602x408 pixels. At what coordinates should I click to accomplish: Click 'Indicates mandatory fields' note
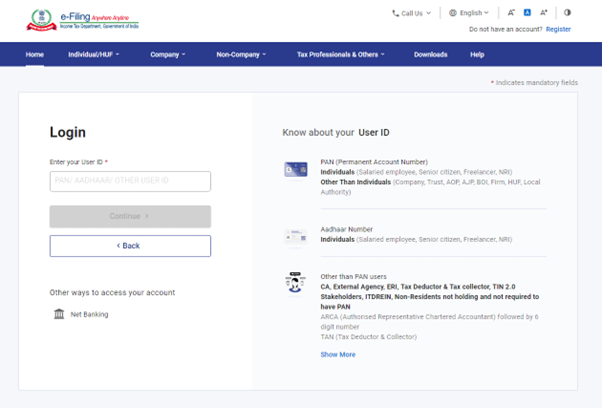coord(534,83)
